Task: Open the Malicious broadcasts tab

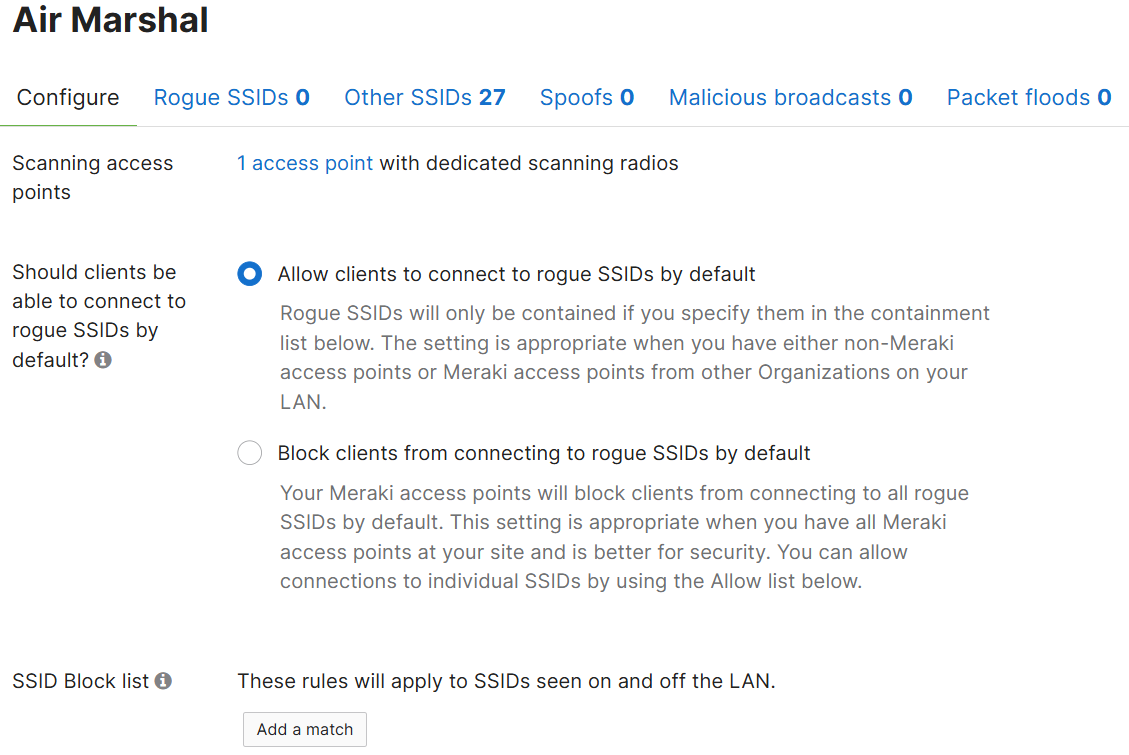Action: (x=791, y=98)
